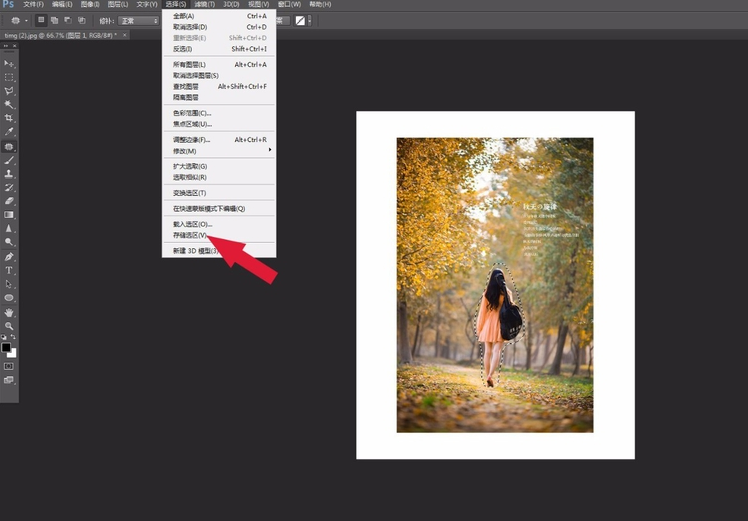This screenshot has width=748, height=521.
Task: Select the Sharpen tool
Action: tap(9, 228)
